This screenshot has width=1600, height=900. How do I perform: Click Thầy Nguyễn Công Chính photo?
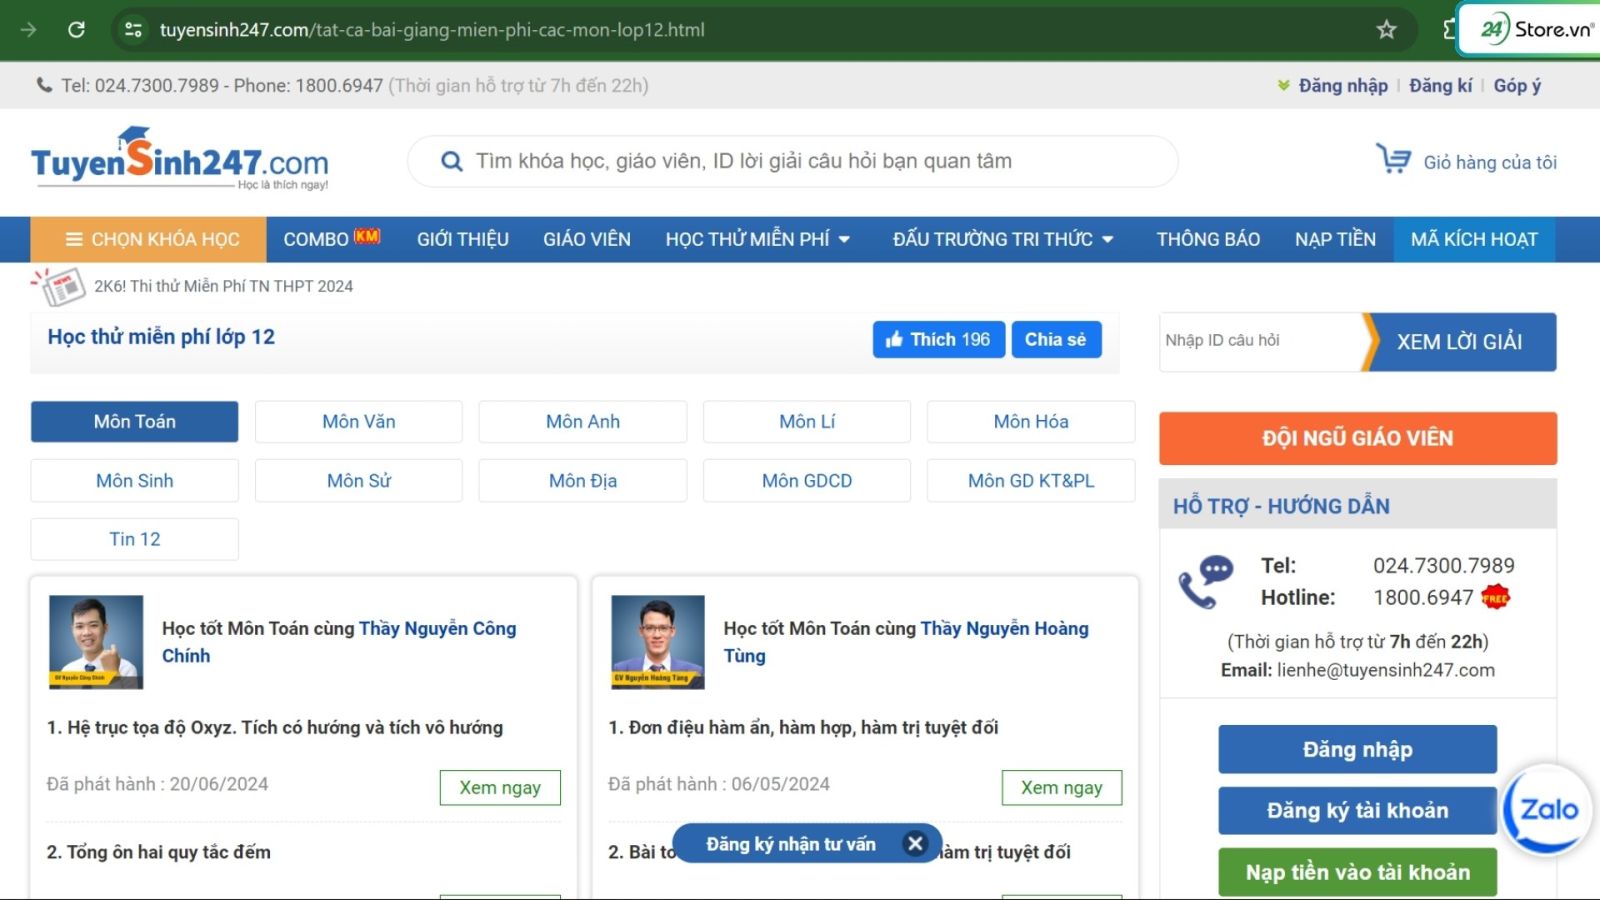[x=96, y=642]
